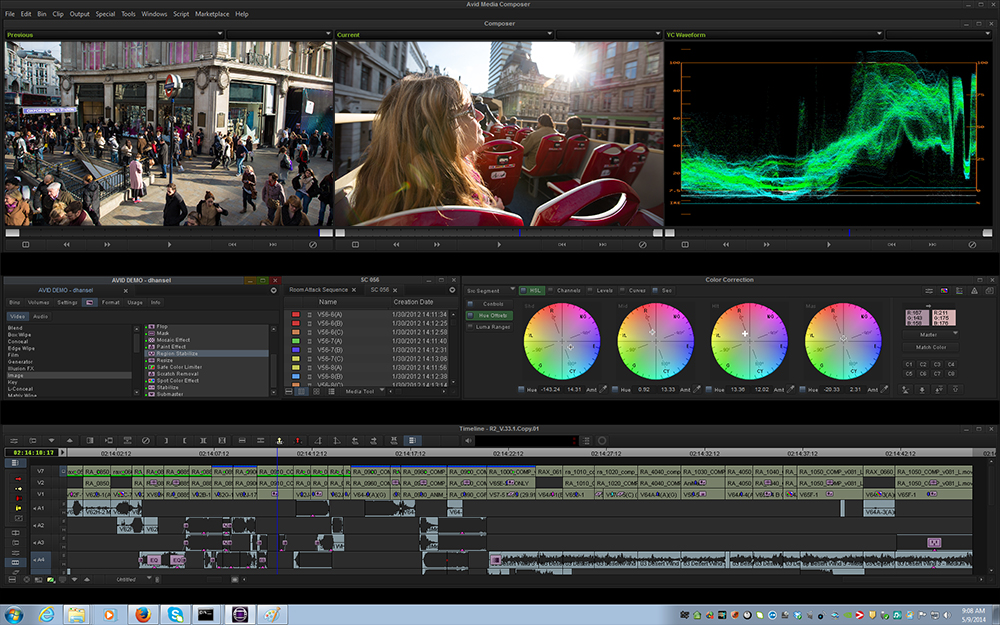Click the Effect Palette tab icon in project window
Screen dimensions: 1000x625
[x=89, y=302]
